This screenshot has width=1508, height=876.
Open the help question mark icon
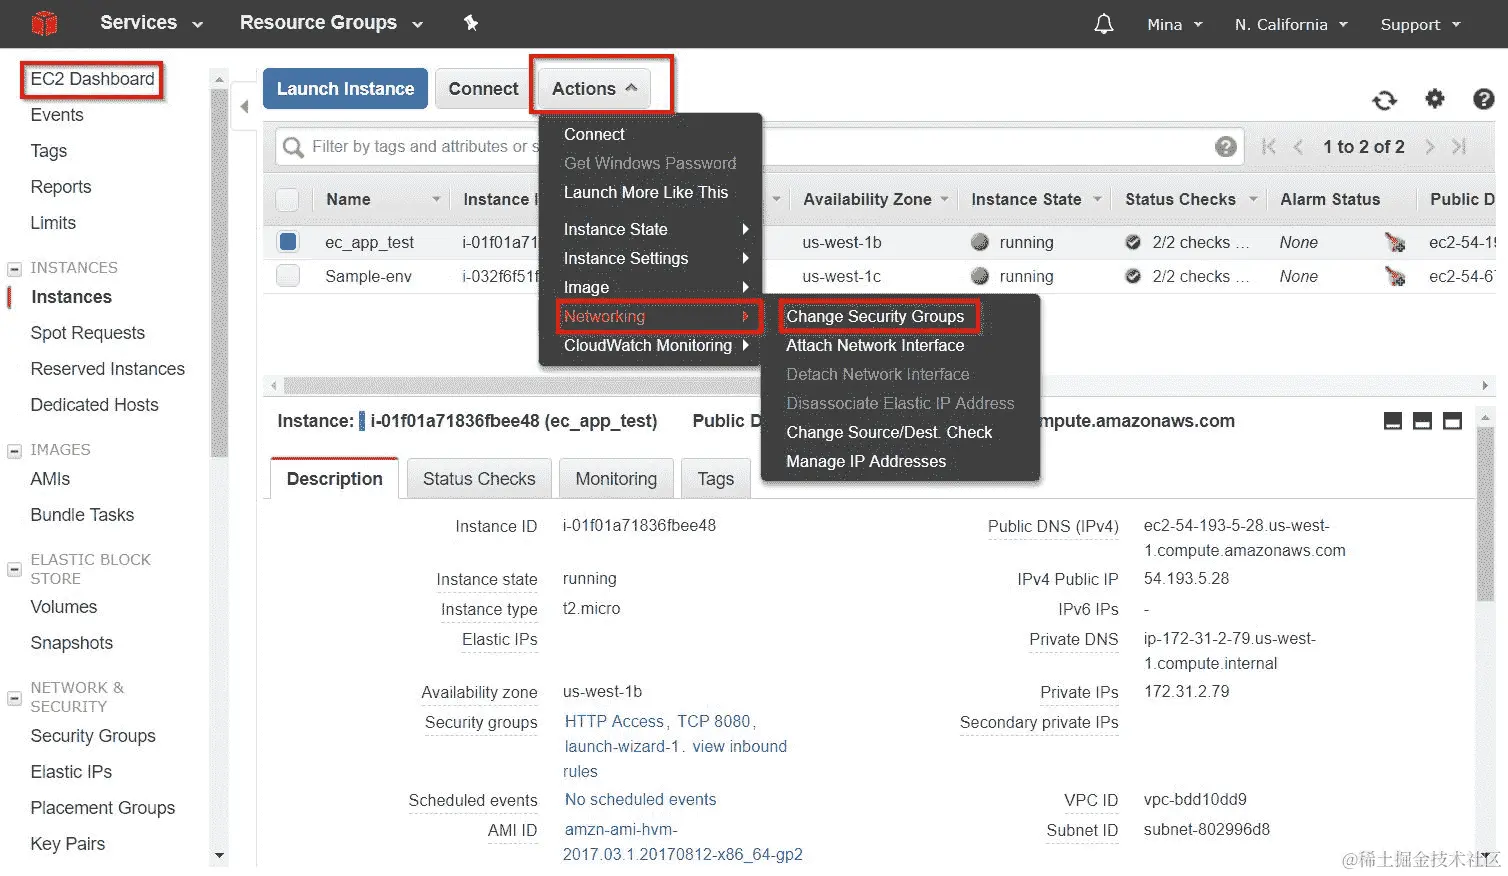click(x=1484, y=98)
